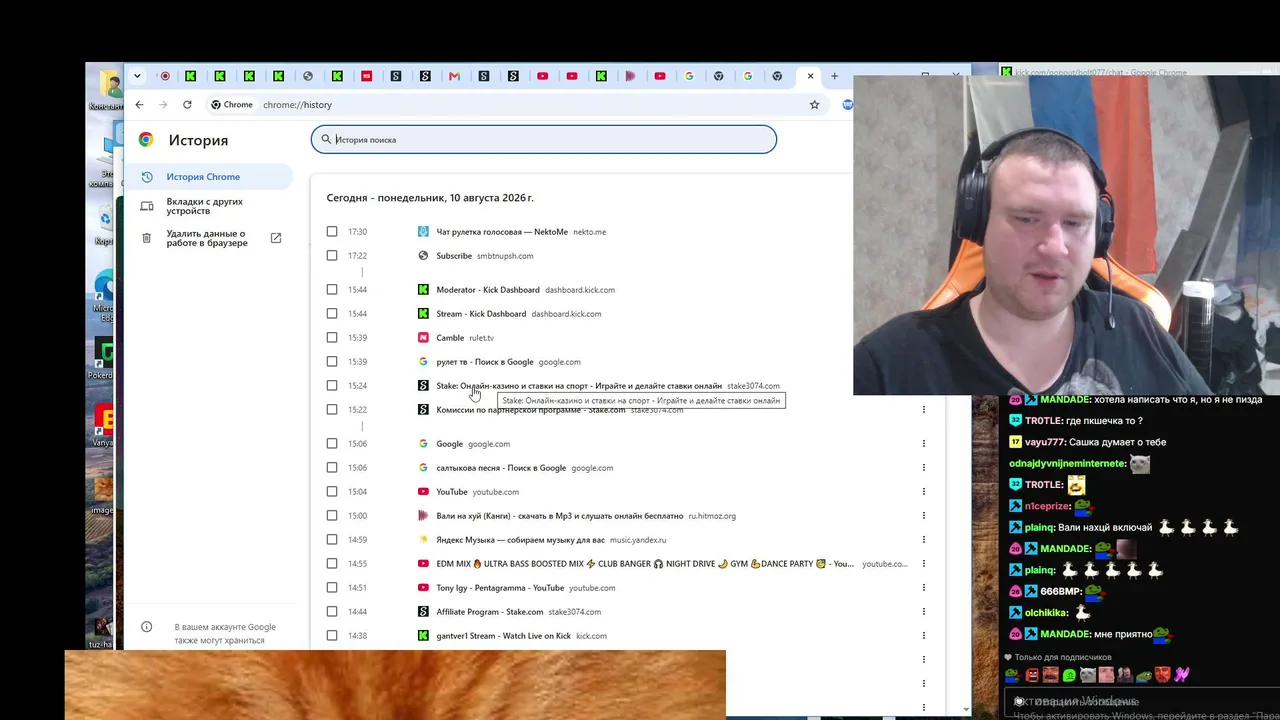The image size is (1280, 720).
Task: Select checkbox for рулет тв - Поиск в Google
Action: 332,362
